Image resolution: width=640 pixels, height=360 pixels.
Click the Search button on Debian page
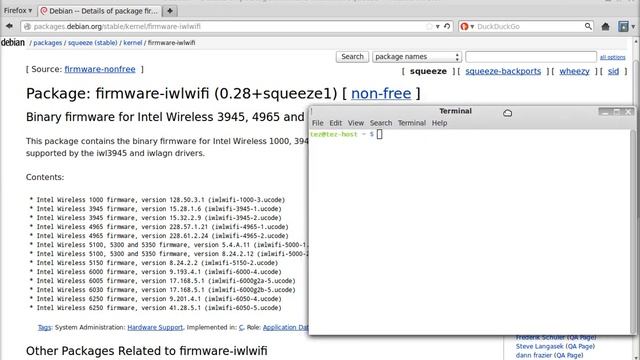coord(352,57)
